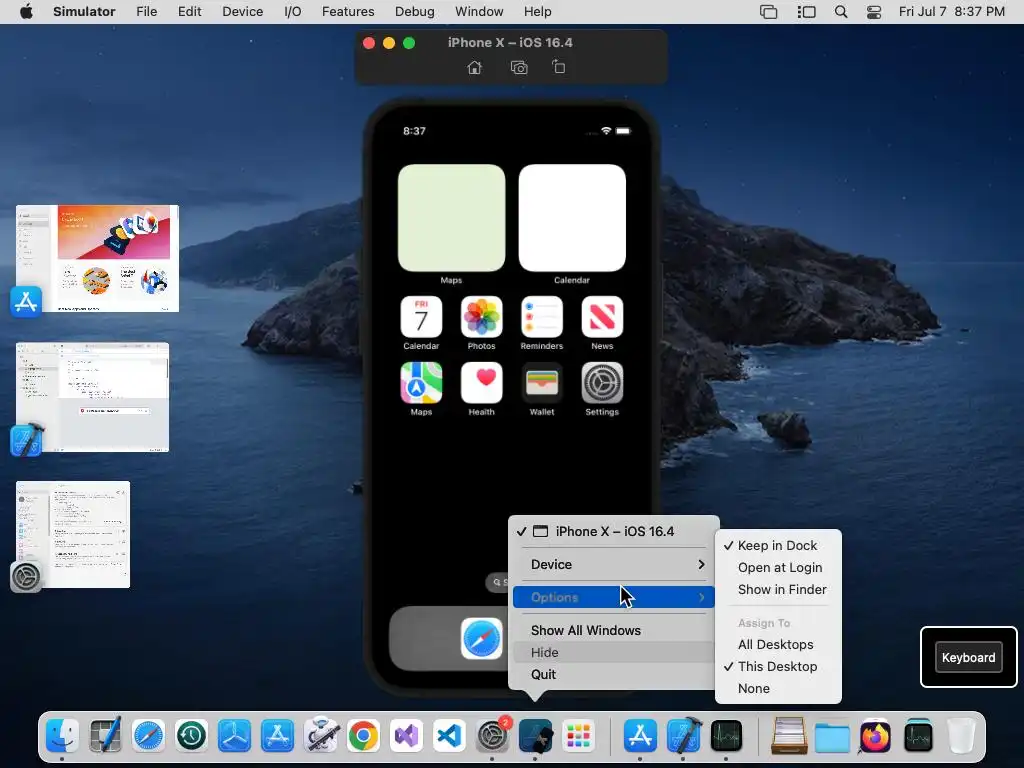1024x768 pixels.
Task: Launch the Health app on the iPhone
Action: pyautogui.click(x=481, y=383)
